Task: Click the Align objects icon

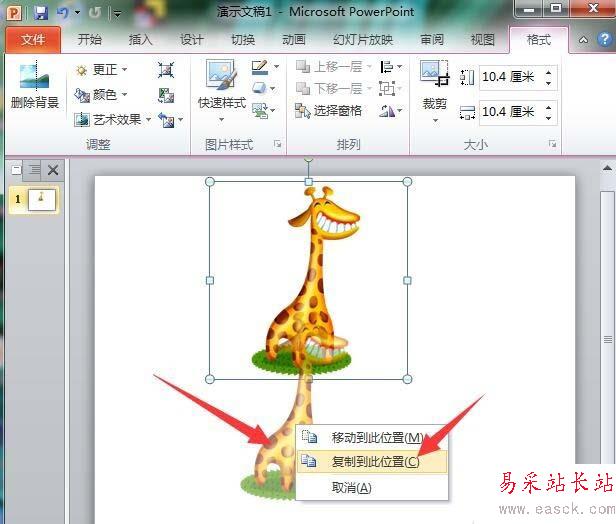Action: pyautogui.click(x=387, y=67)
